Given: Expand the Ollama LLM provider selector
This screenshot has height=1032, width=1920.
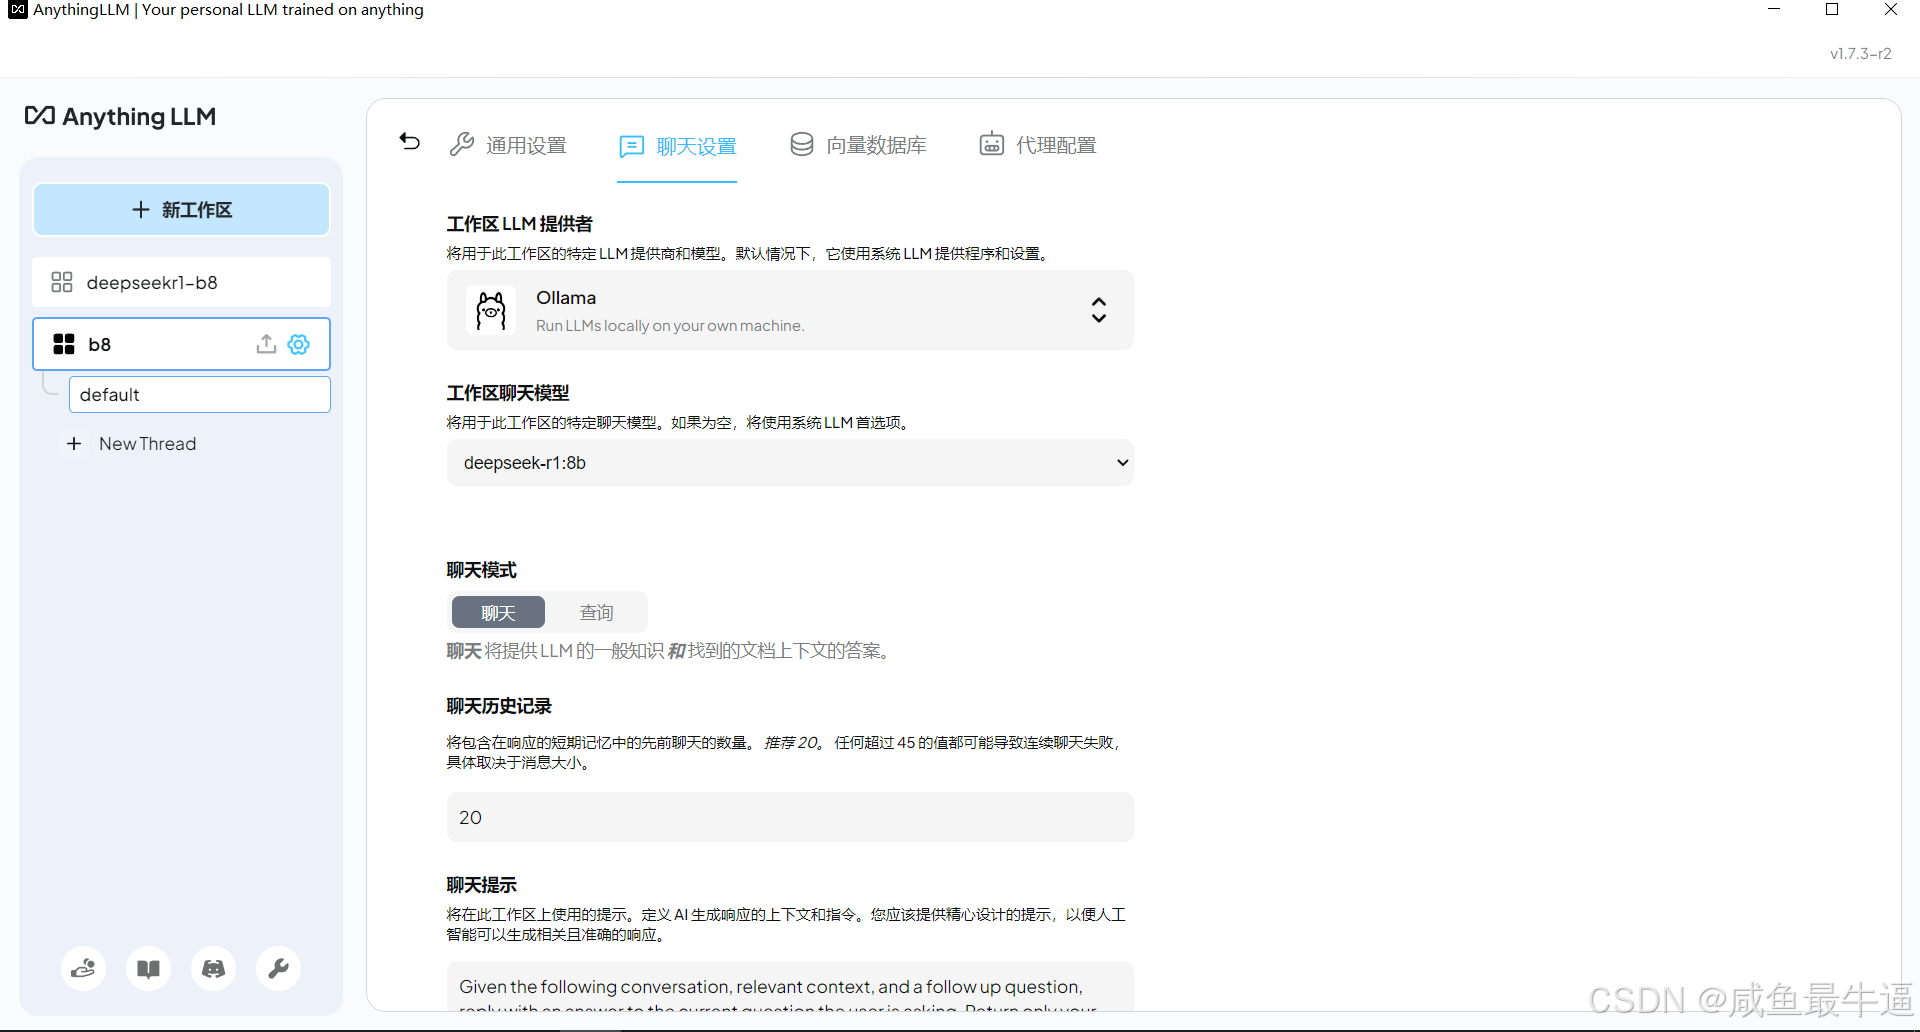Looking at the screenshot, I should [x=790, y=310].
